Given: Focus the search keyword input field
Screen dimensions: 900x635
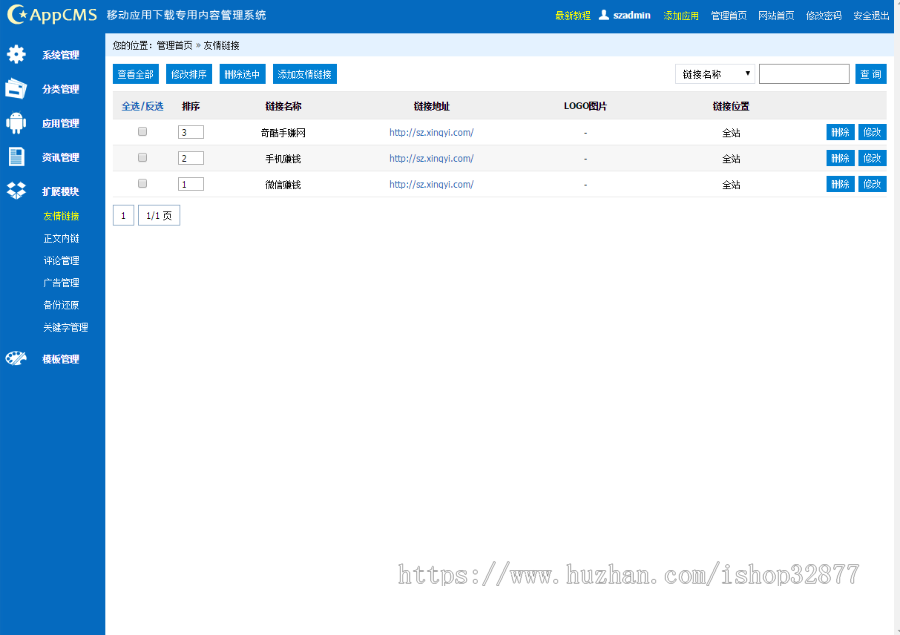Looking at the screenshot, I should pos(804,74).
